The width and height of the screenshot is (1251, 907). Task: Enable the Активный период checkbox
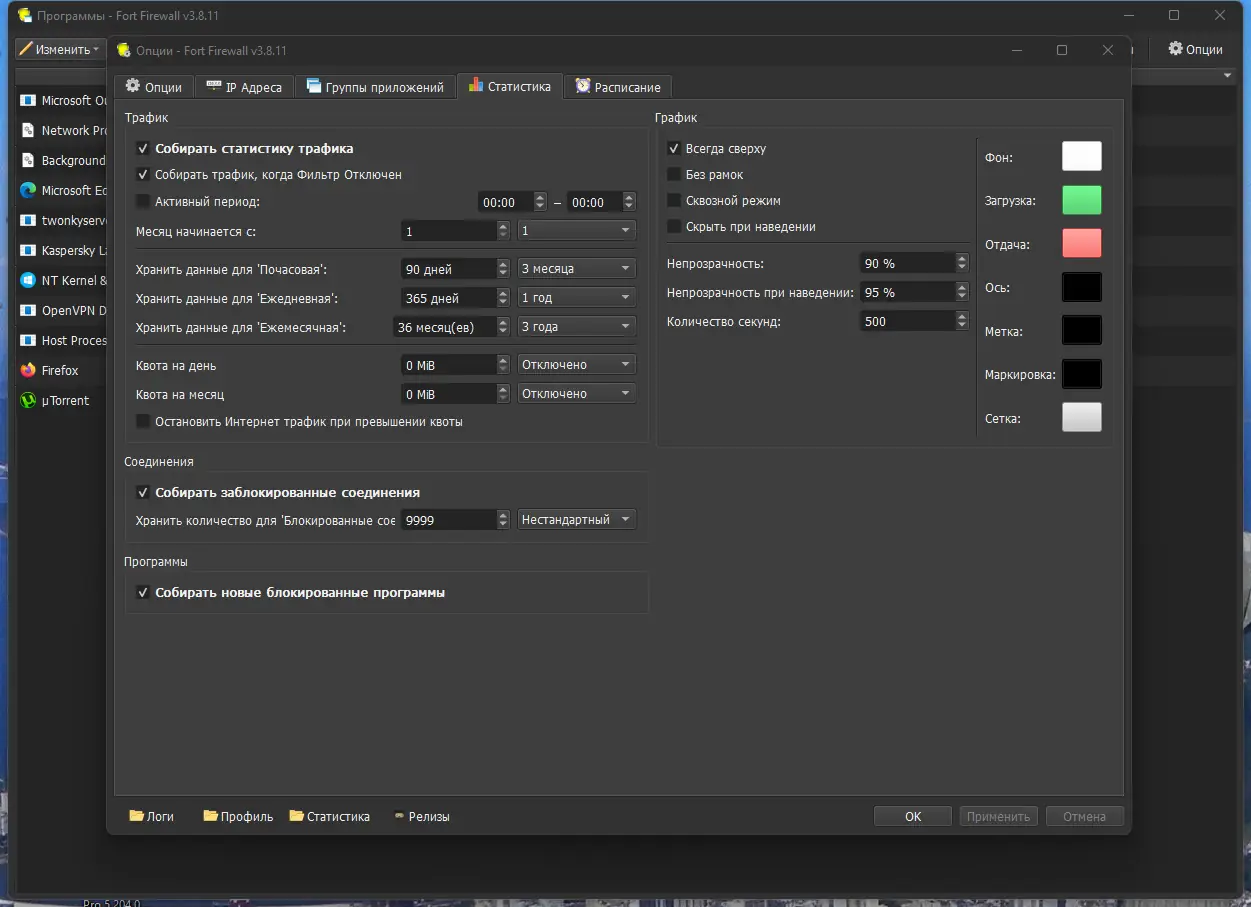143,202
